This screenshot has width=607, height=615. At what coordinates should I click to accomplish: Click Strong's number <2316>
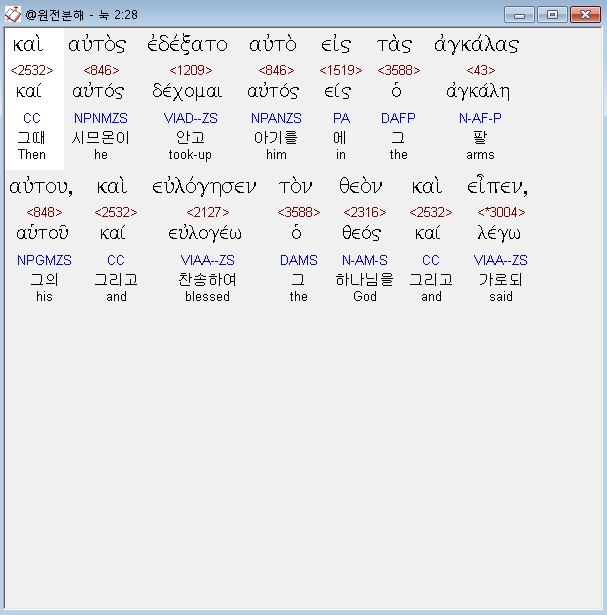click(x=365, y=212)
